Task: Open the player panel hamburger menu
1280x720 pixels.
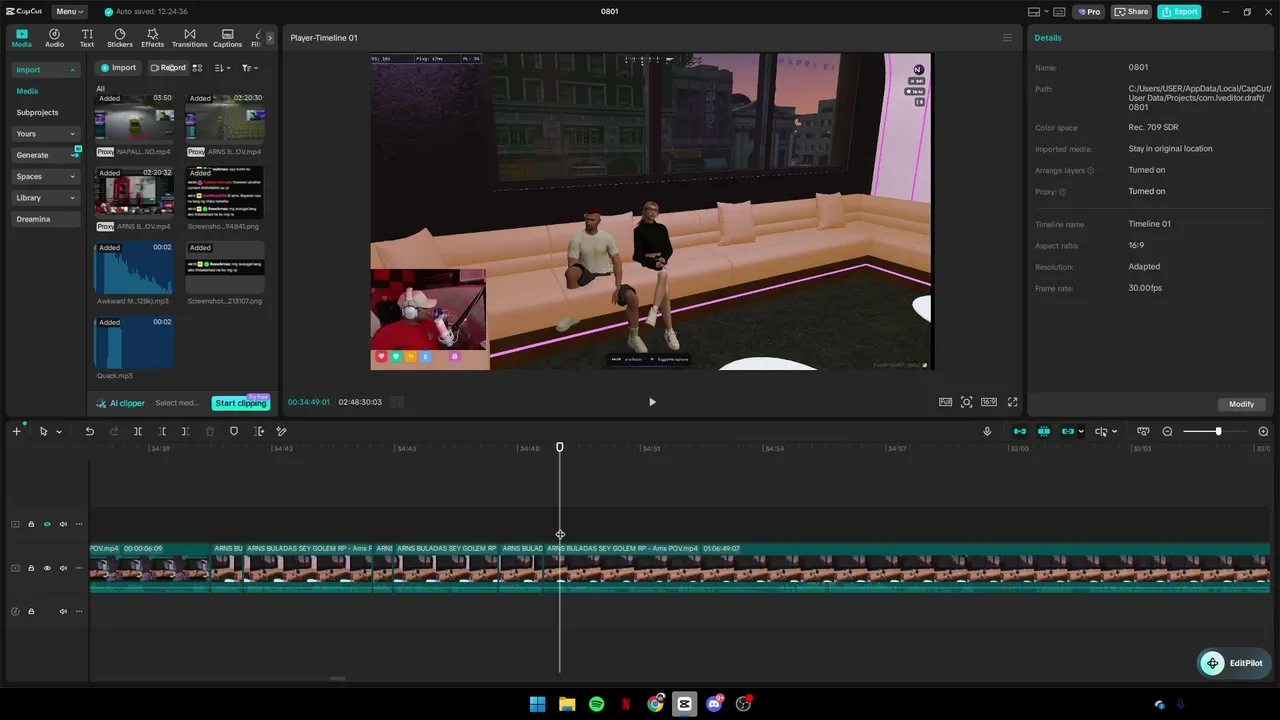Action: pyautogui.click(x=1007, y=38)
